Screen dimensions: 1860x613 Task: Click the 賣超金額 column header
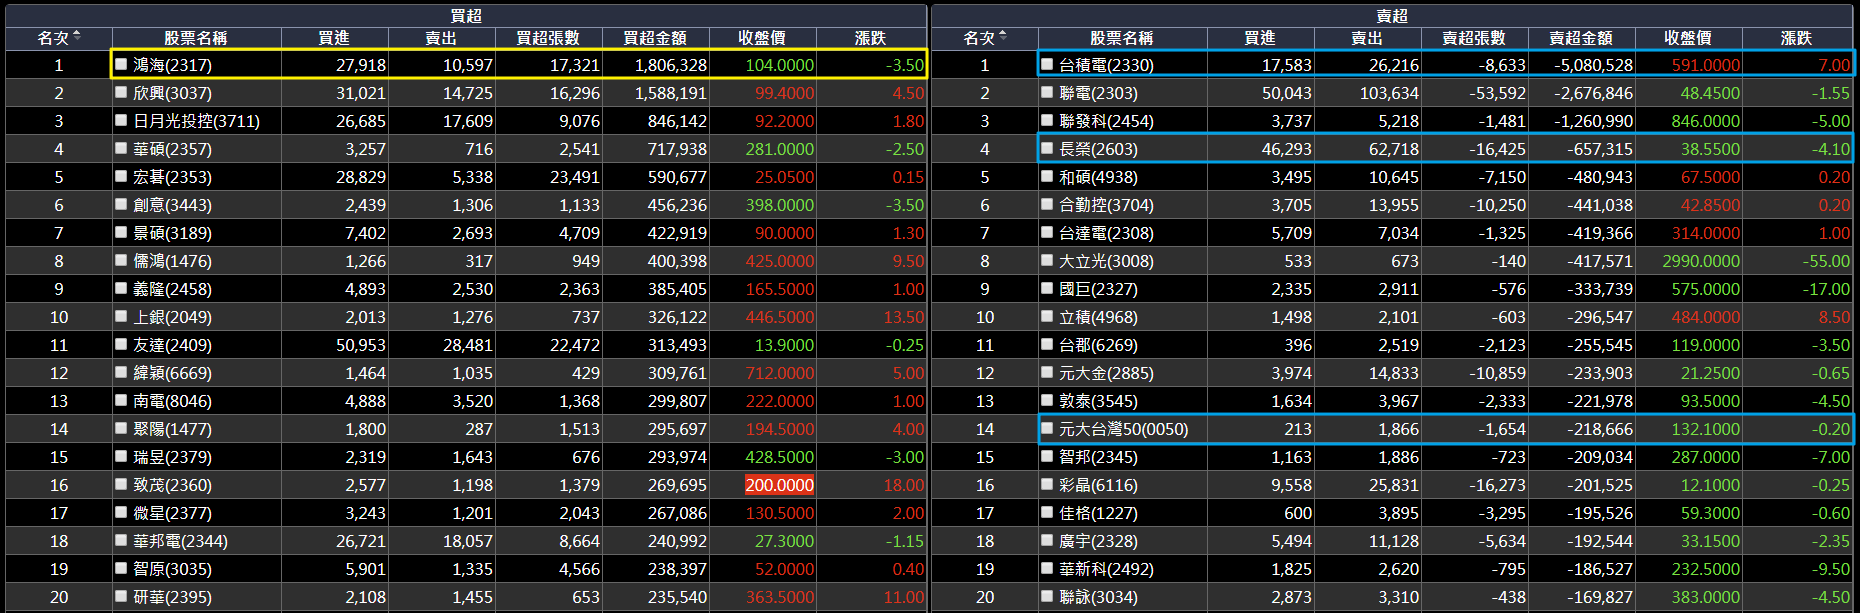(1581, 38)
